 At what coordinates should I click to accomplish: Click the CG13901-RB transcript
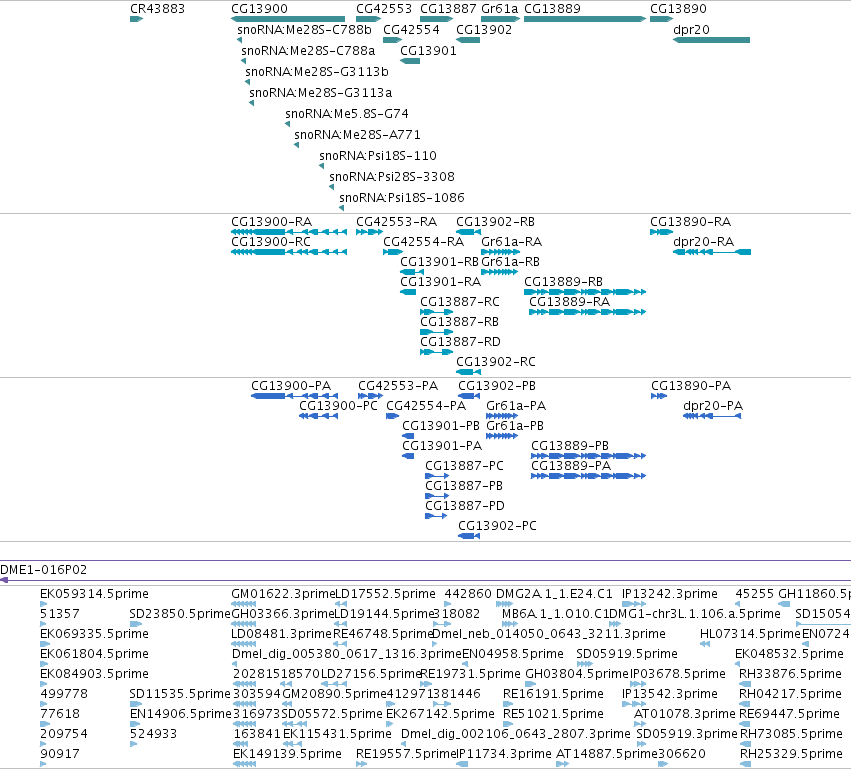click(x=411, y=272)
